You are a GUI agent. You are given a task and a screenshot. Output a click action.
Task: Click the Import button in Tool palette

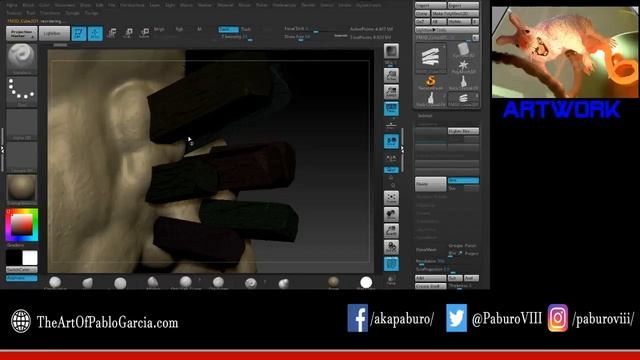click(431, 5)
